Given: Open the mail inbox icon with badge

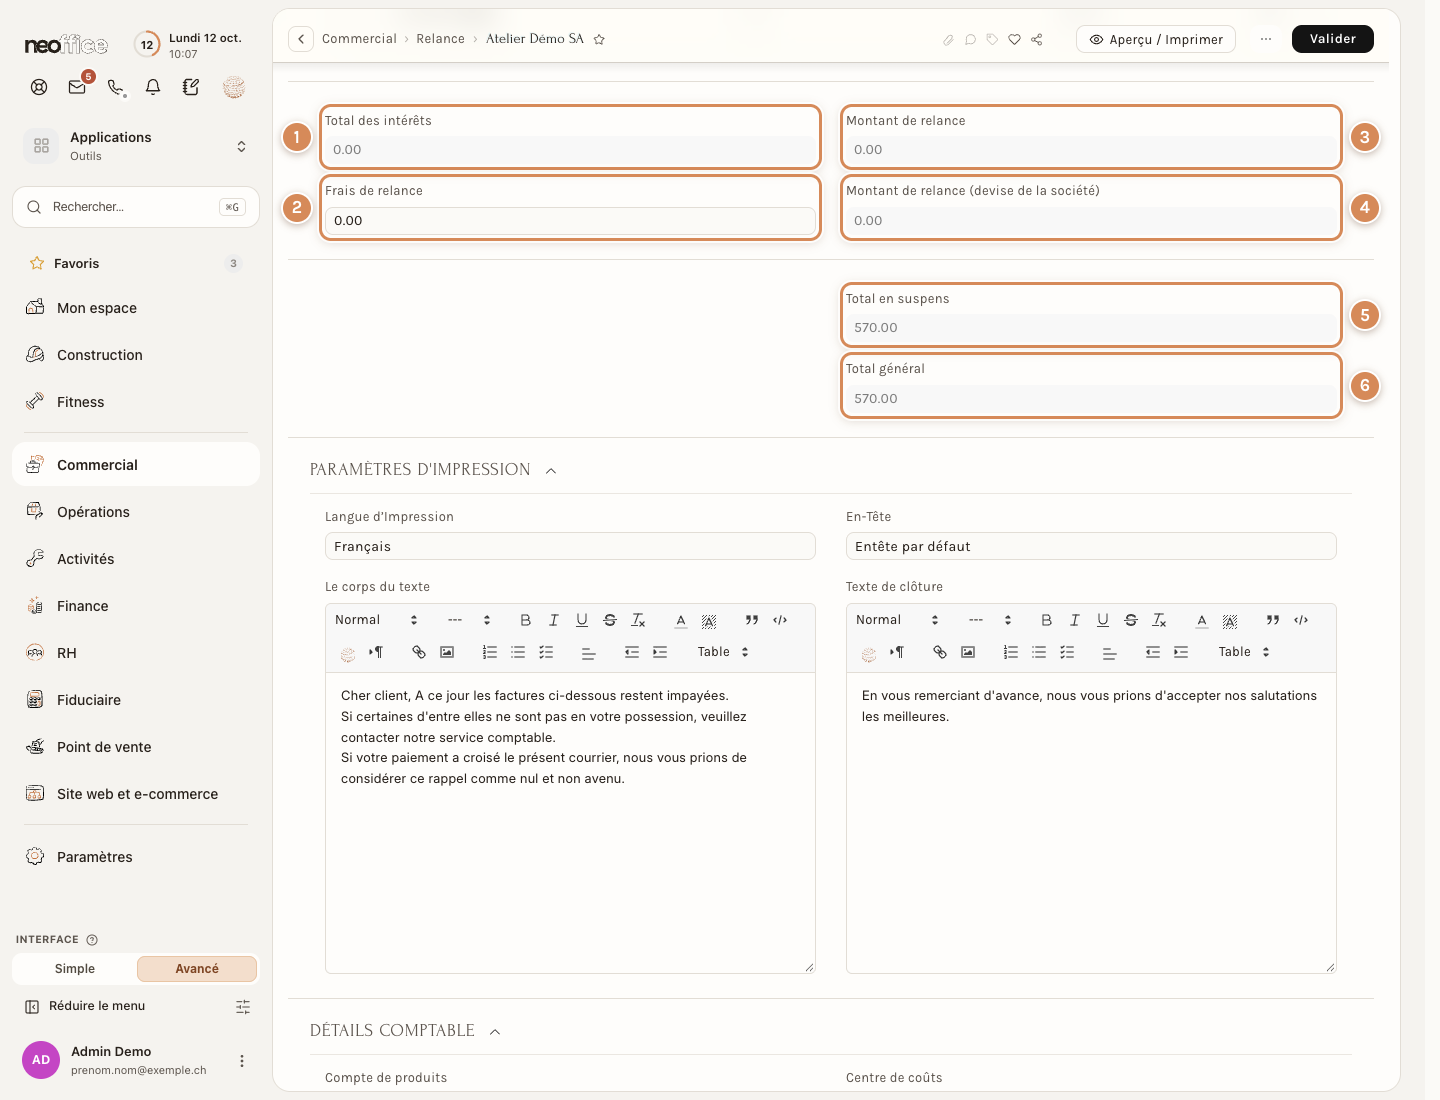Looking at the screenshot, I should (77, 87).
